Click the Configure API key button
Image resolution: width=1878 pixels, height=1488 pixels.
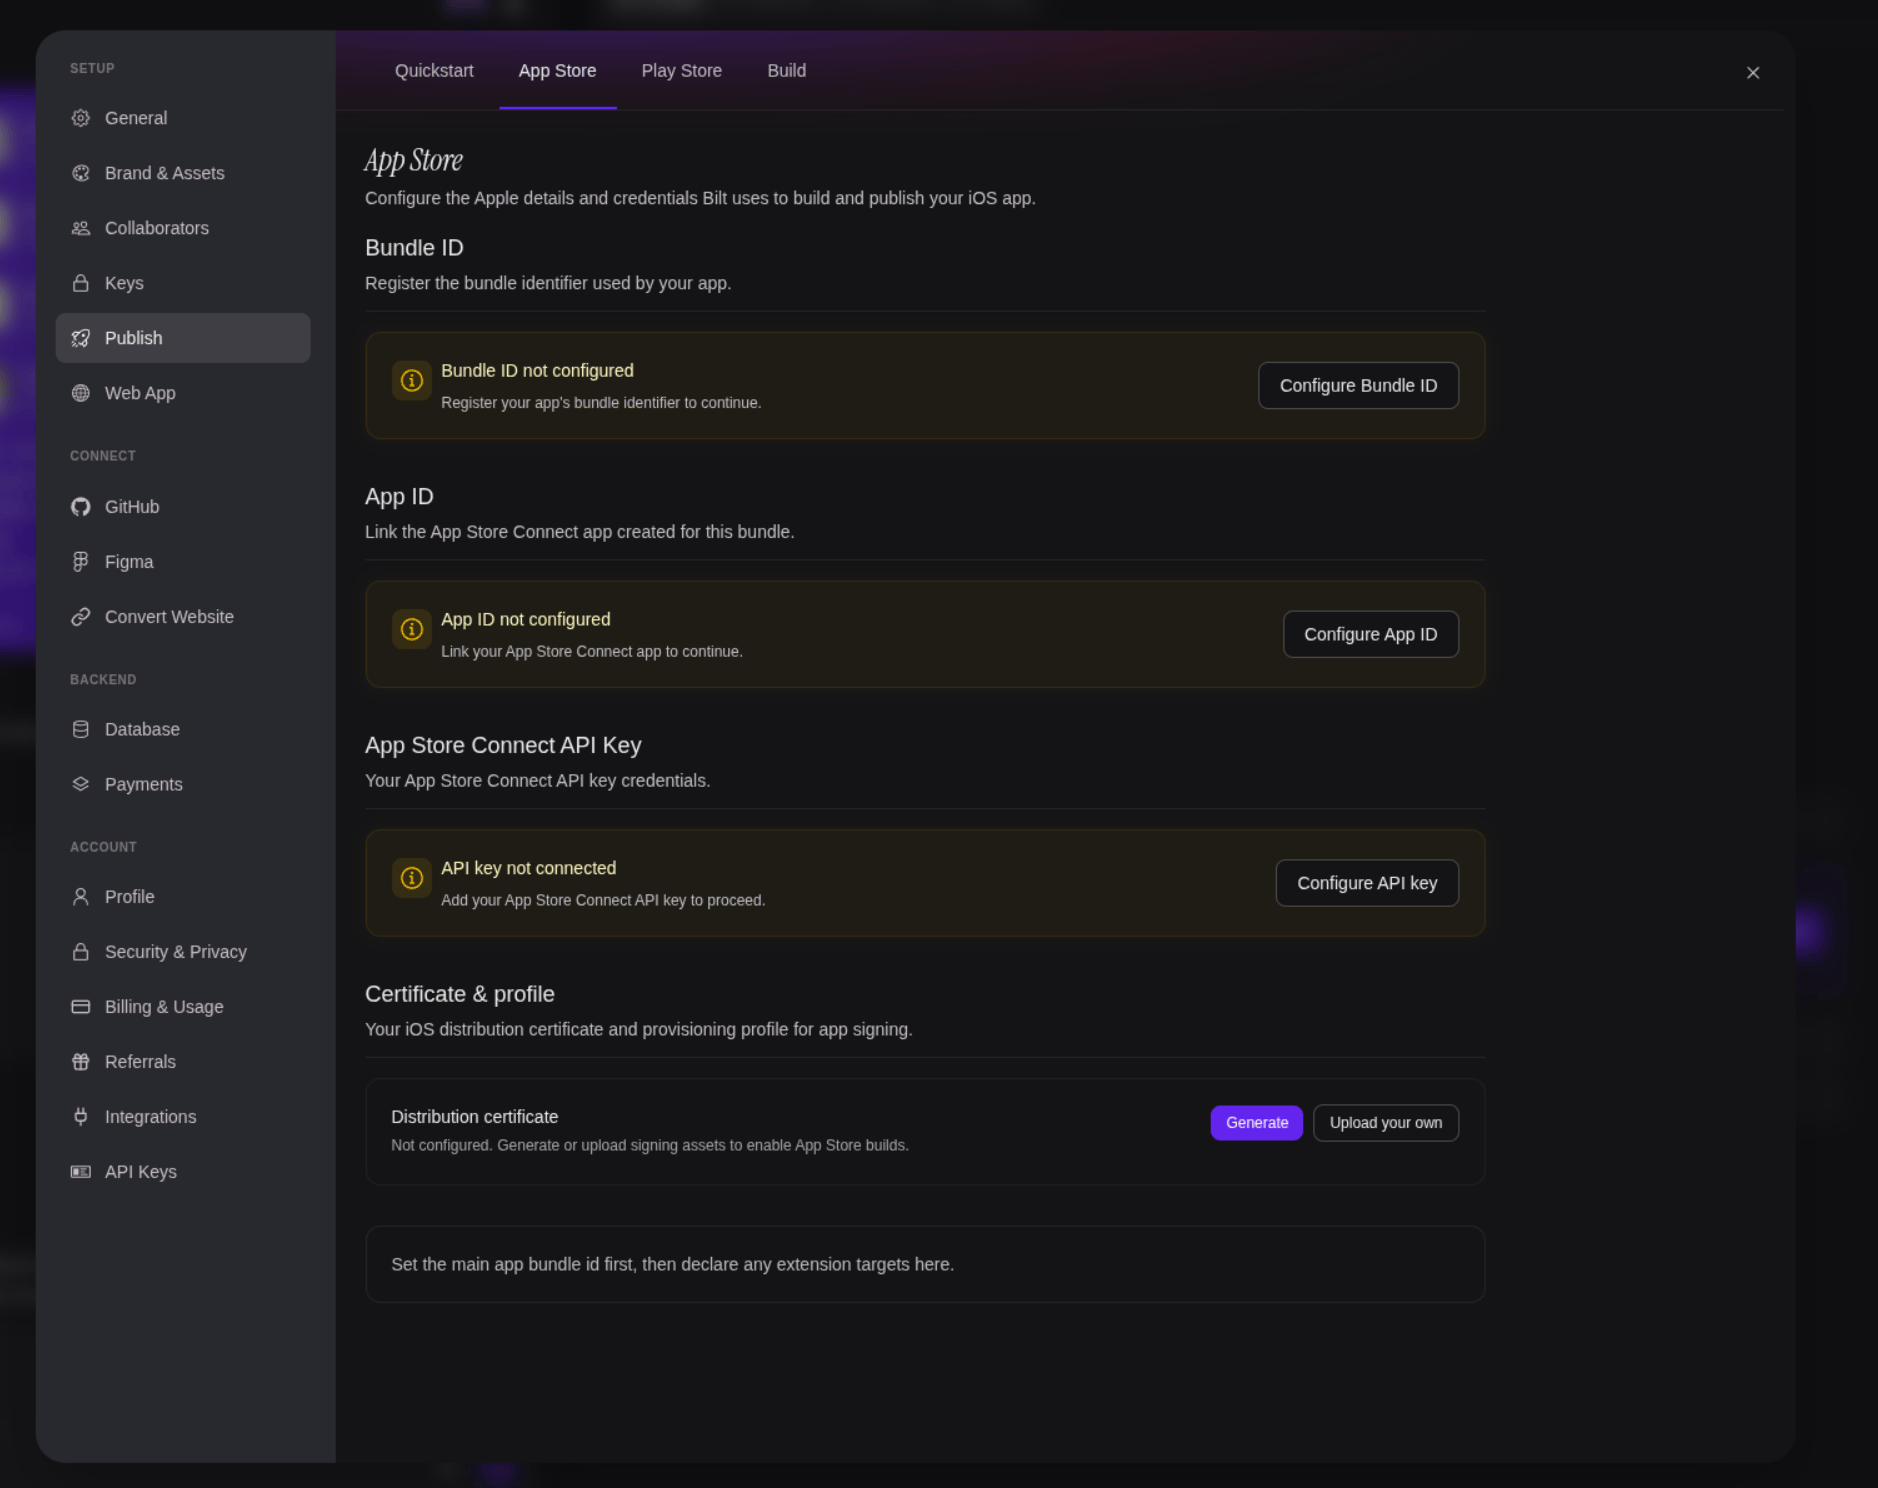tap(1367, 884)
